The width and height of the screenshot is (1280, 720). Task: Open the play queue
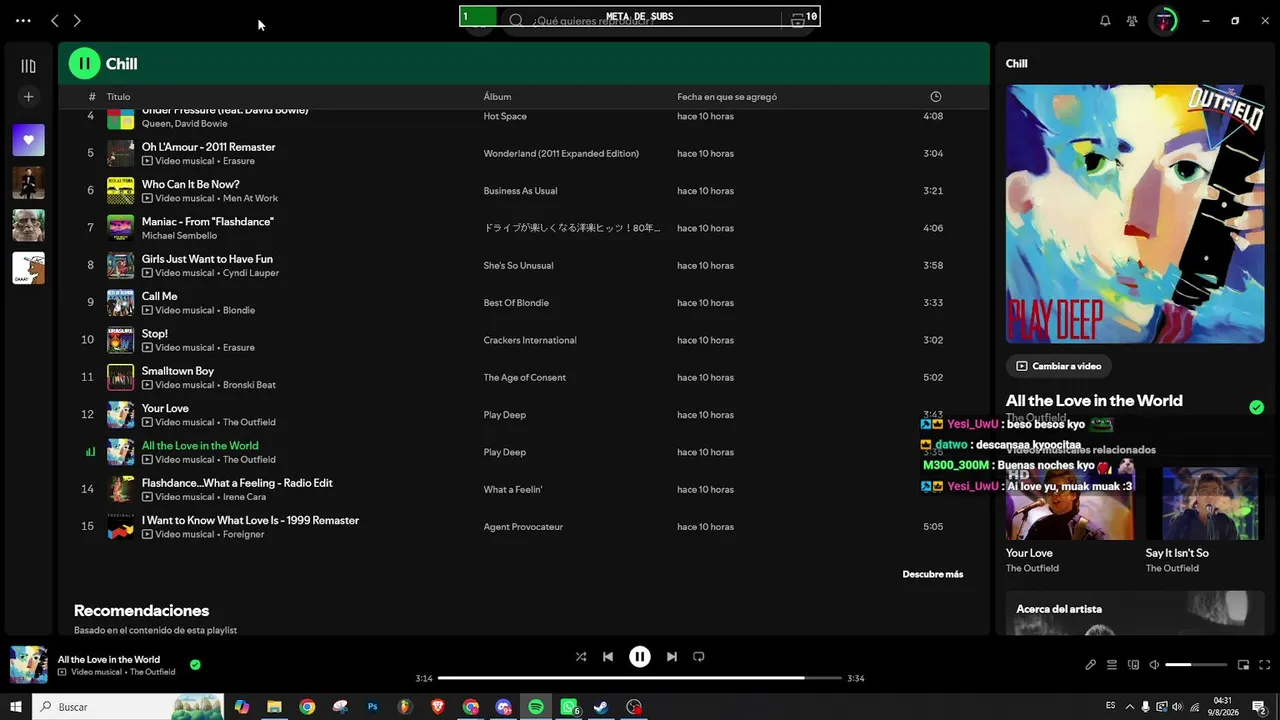1112,665
